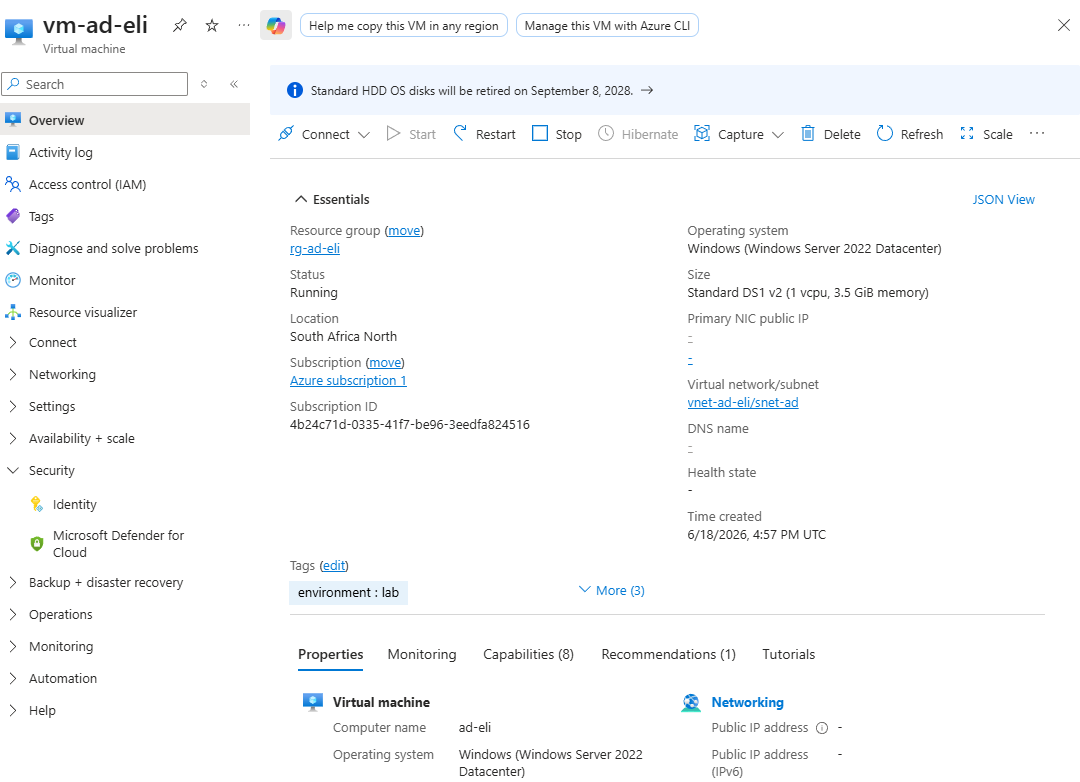Click the sidebar expand/collapse sort arrows
This screenshot has width=1080, height=782.
pos(204,84)
